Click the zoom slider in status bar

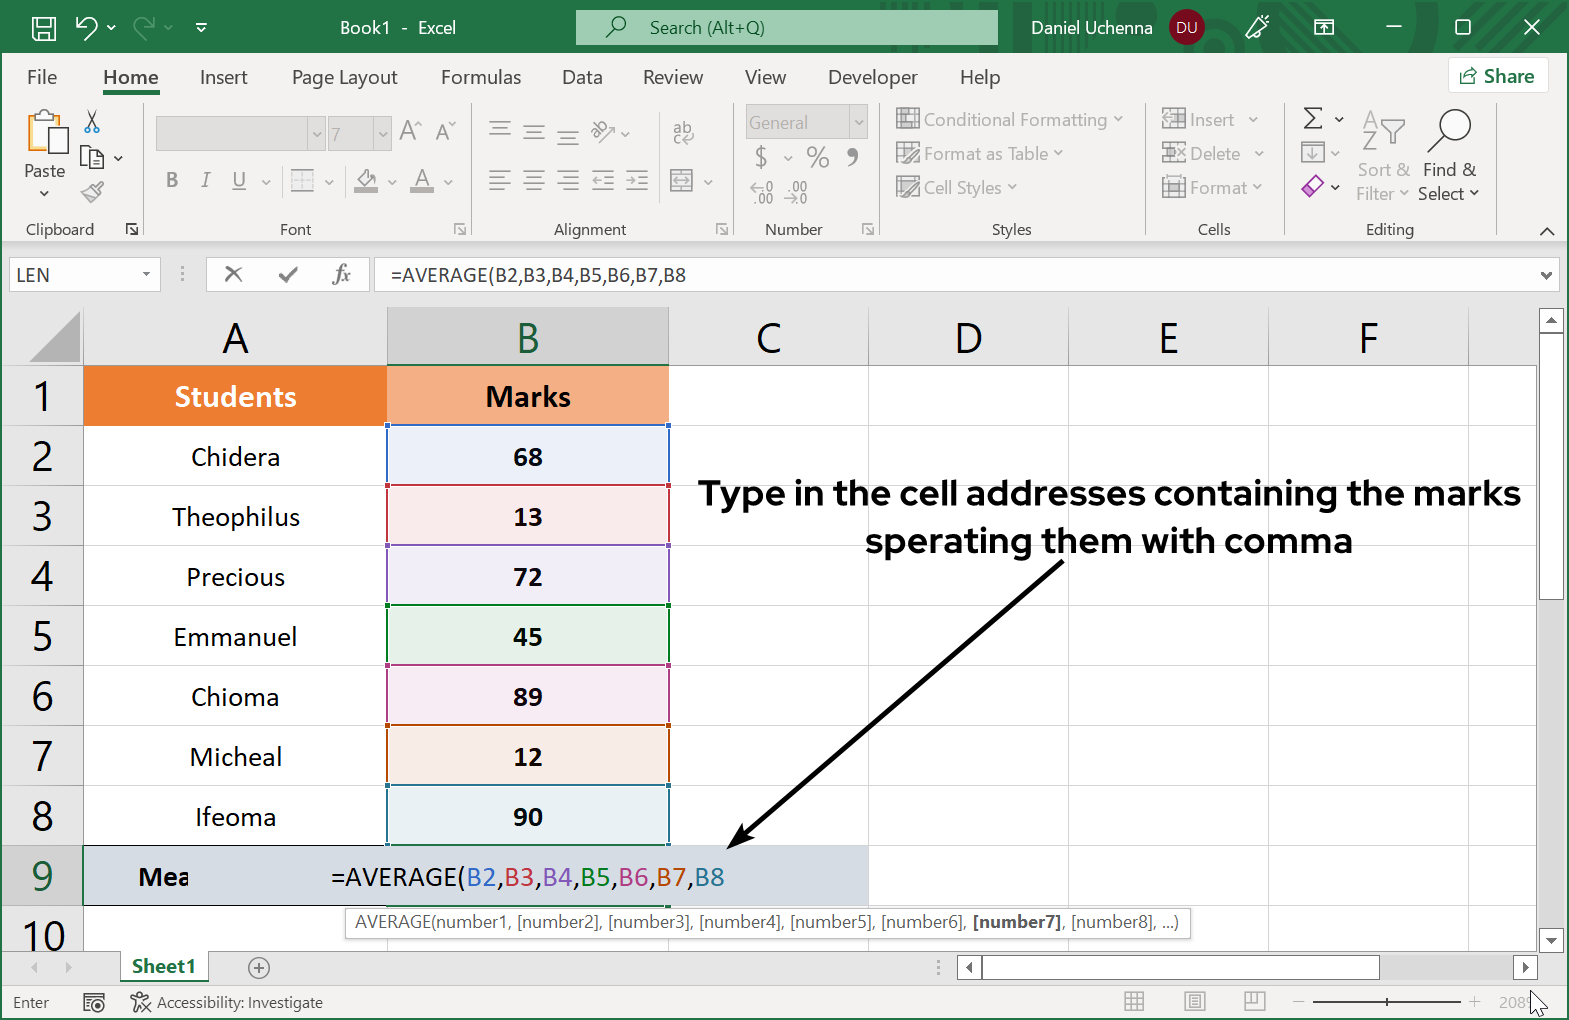1386,1001
